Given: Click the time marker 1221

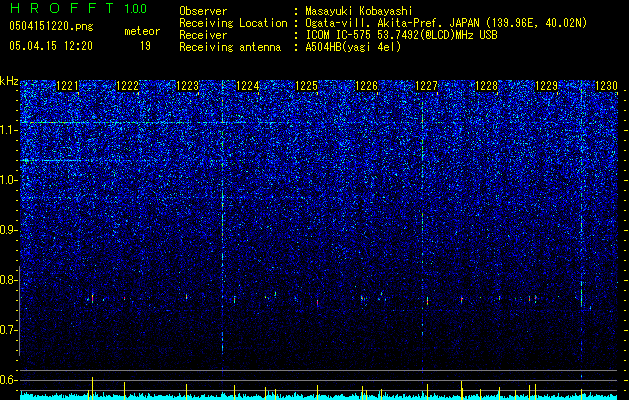Looking at the screenshot, I should coord(67,85).
